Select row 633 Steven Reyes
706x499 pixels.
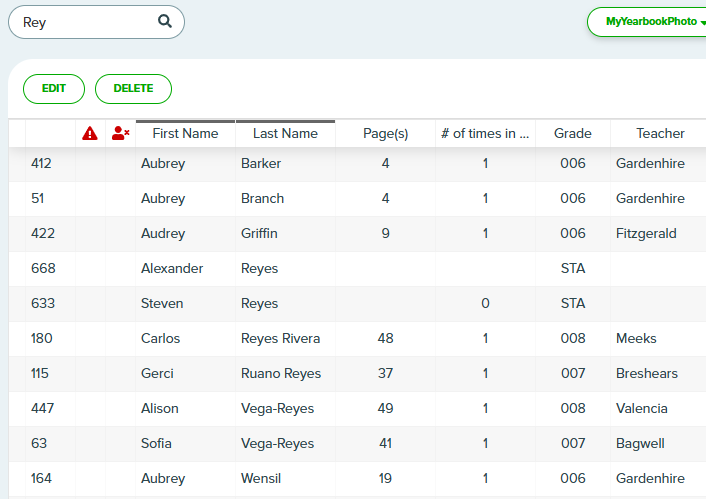358,304
